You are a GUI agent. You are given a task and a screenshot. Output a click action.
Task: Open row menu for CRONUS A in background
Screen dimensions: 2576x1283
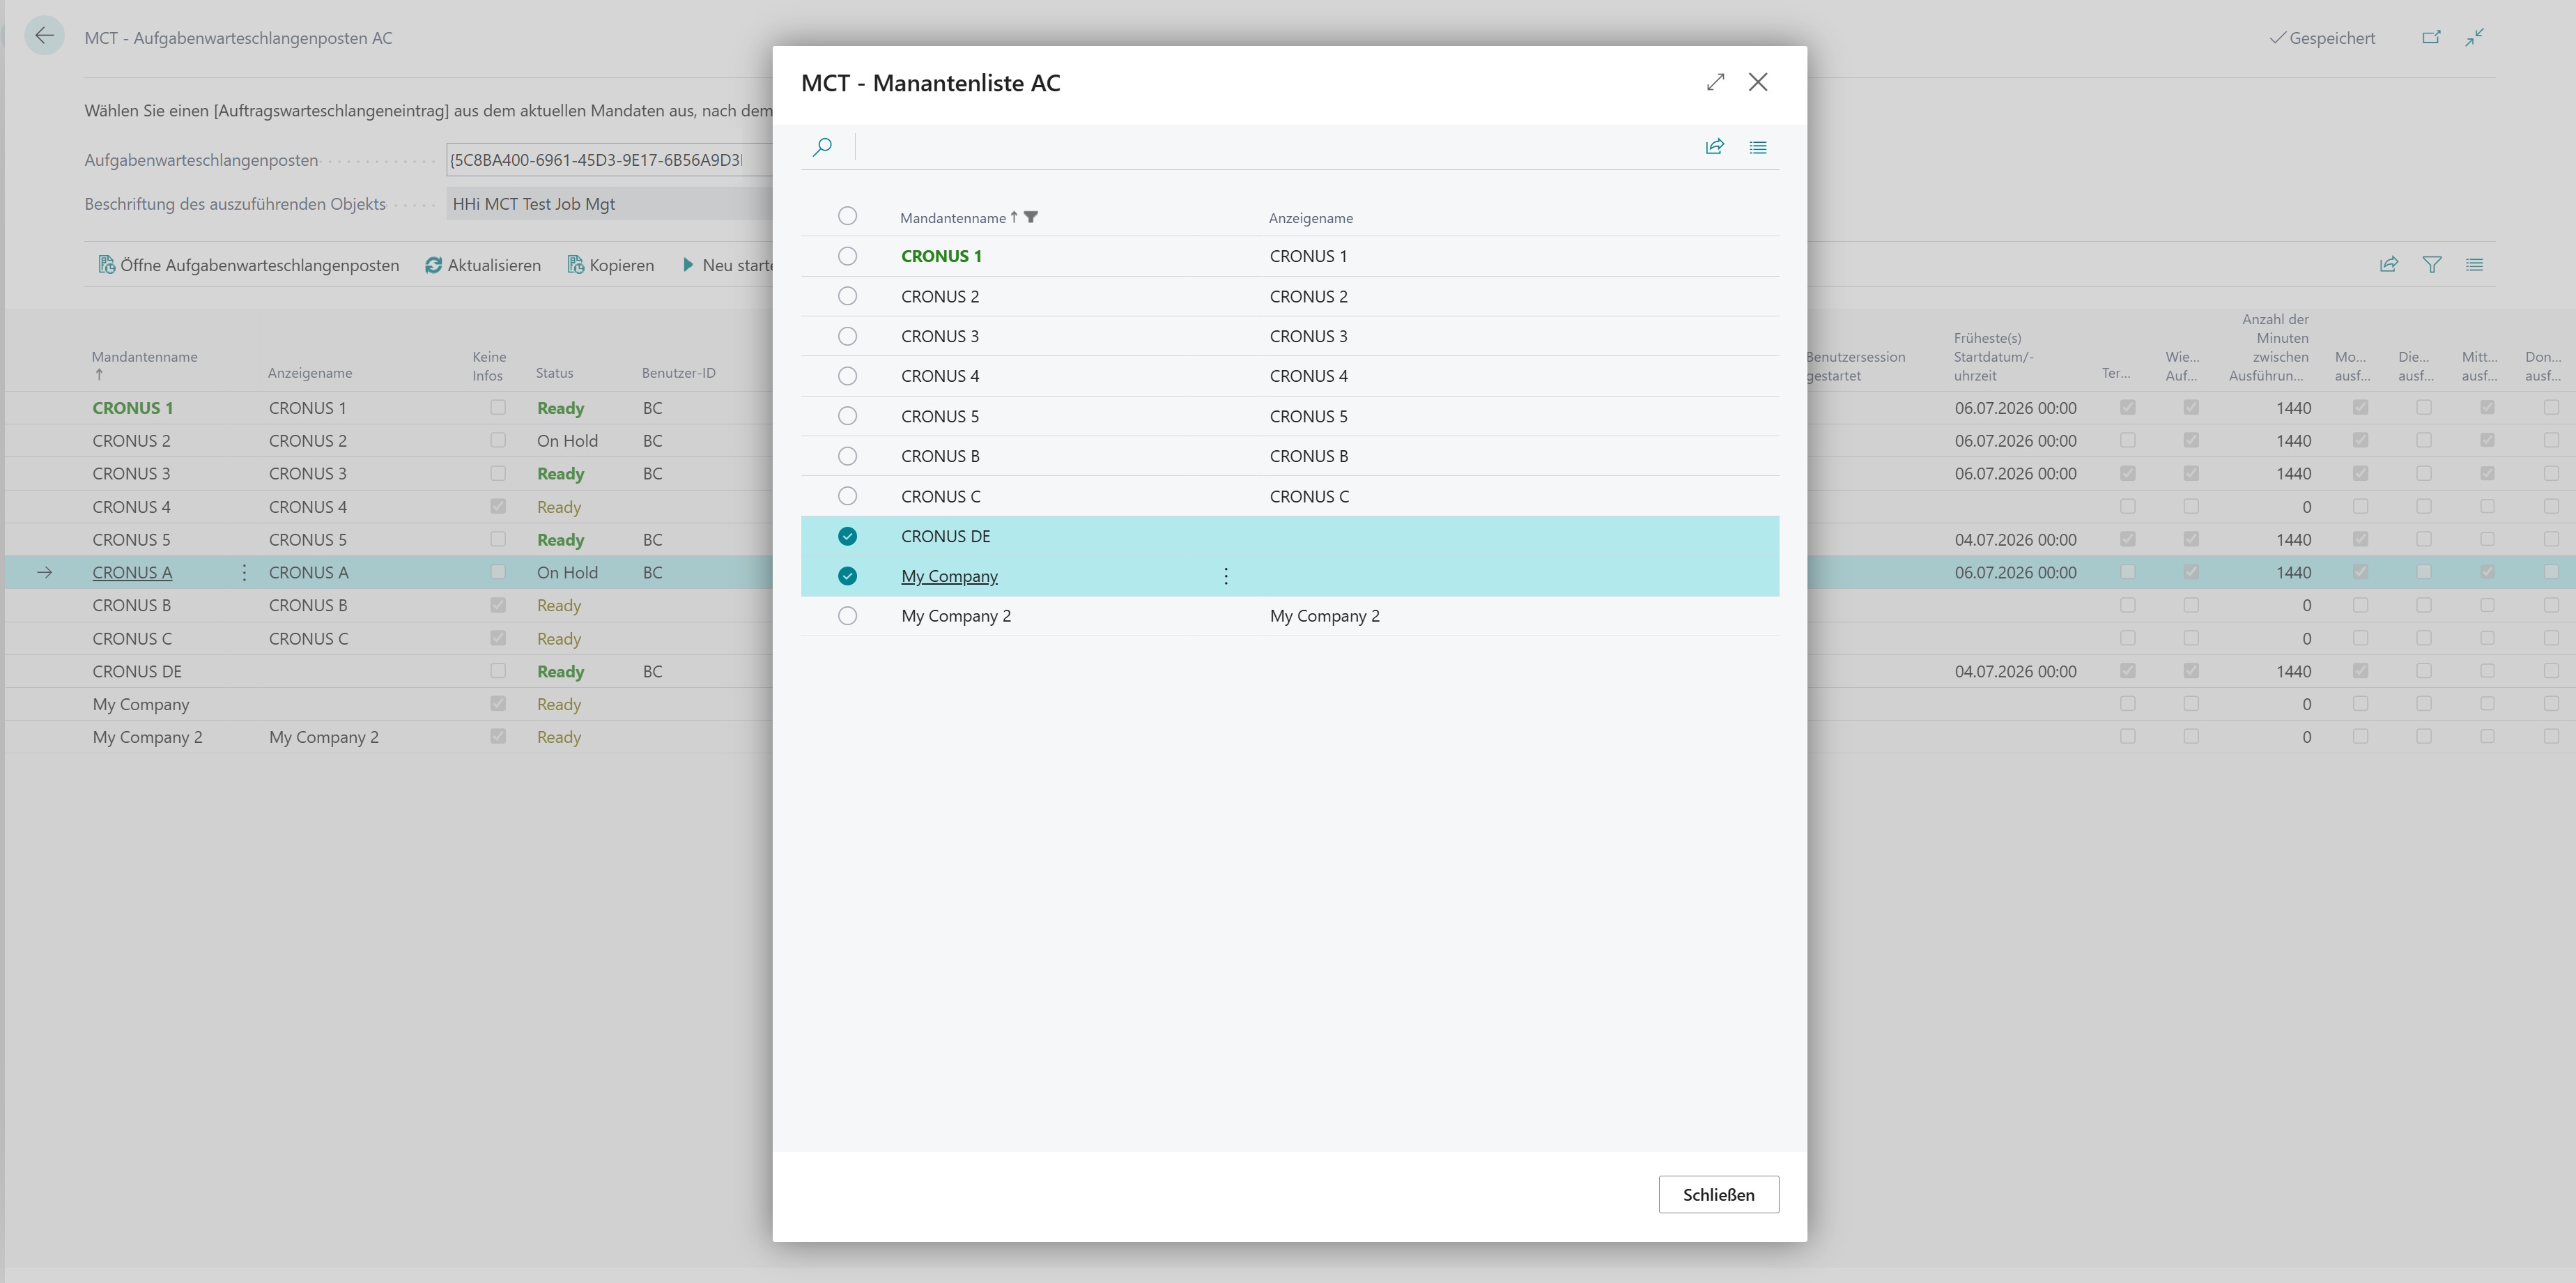tap(244, 573)
